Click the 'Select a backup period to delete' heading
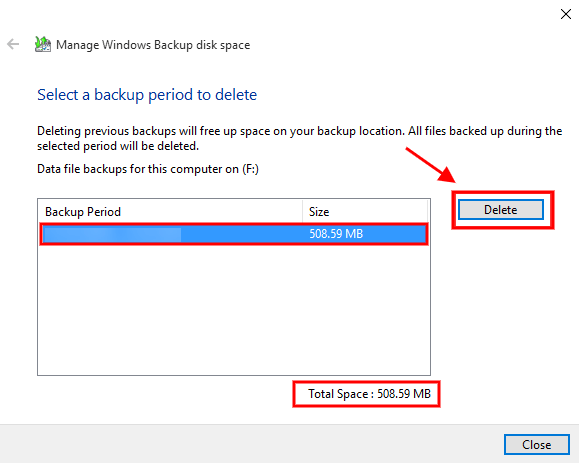The width and height of the screenshot is (579, 463). [147, 95]
